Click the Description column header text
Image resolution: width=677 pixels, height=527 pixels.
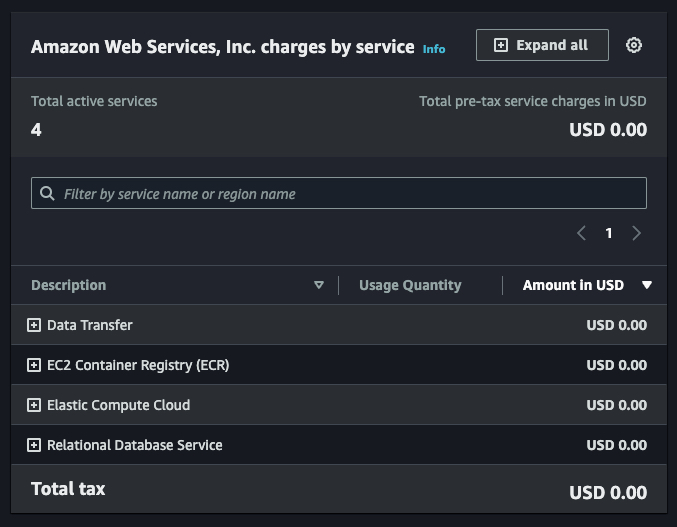(x=68, y=285)
